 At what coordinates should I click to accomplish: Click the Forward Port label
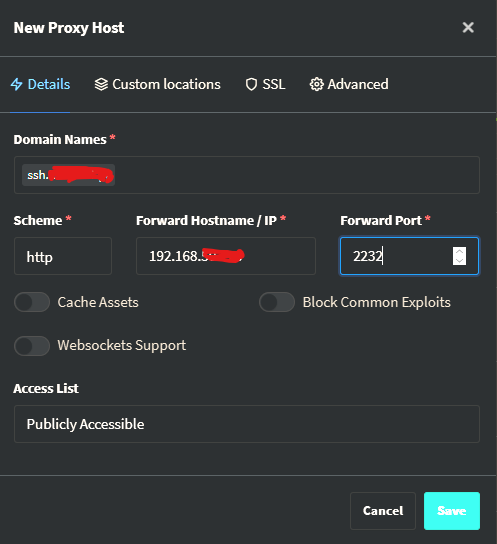tap(381, 221)
